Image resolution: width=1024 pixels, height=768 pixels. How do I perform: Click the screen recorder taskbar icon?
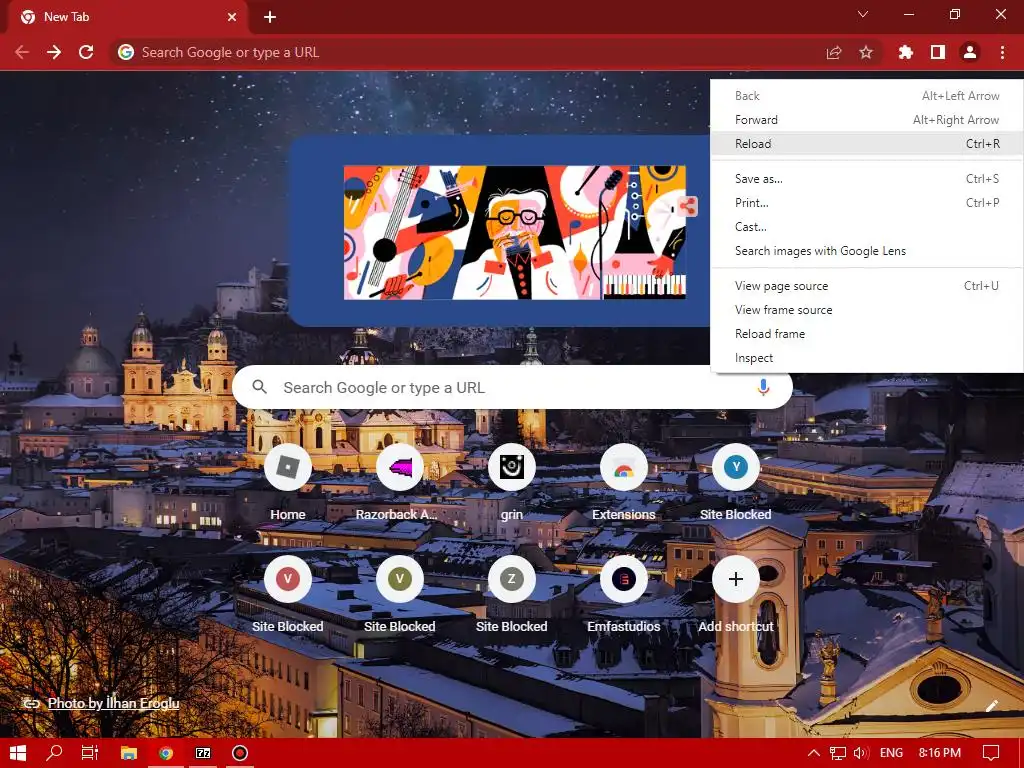click(x=240, y=753)
